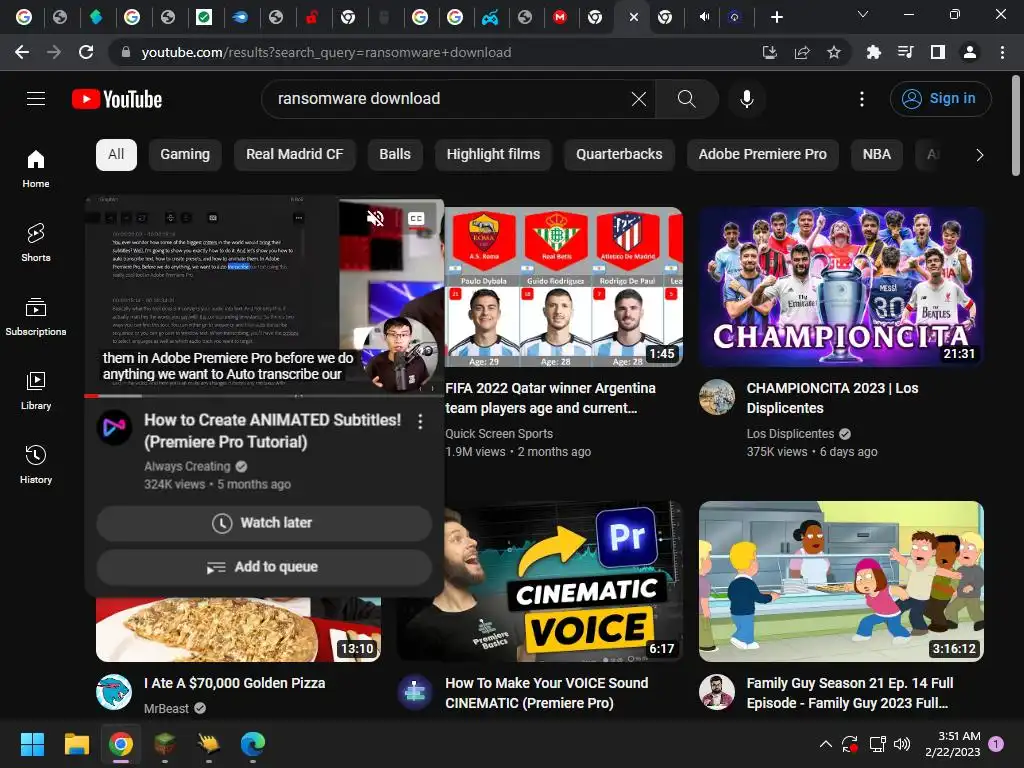Screen dimensions: 1024x768
Task: Open File Explorer from the taskbar
Action: pos(76,744)
